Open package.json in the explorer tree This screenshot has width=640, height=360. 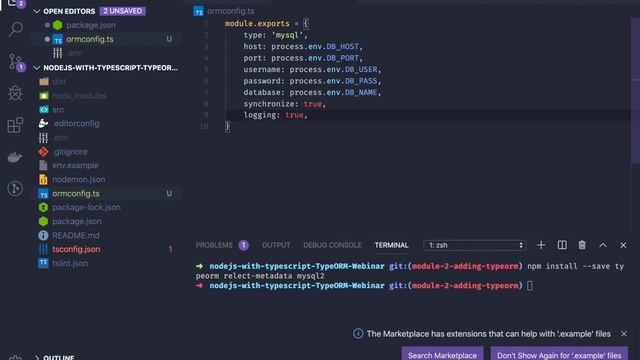77,221
